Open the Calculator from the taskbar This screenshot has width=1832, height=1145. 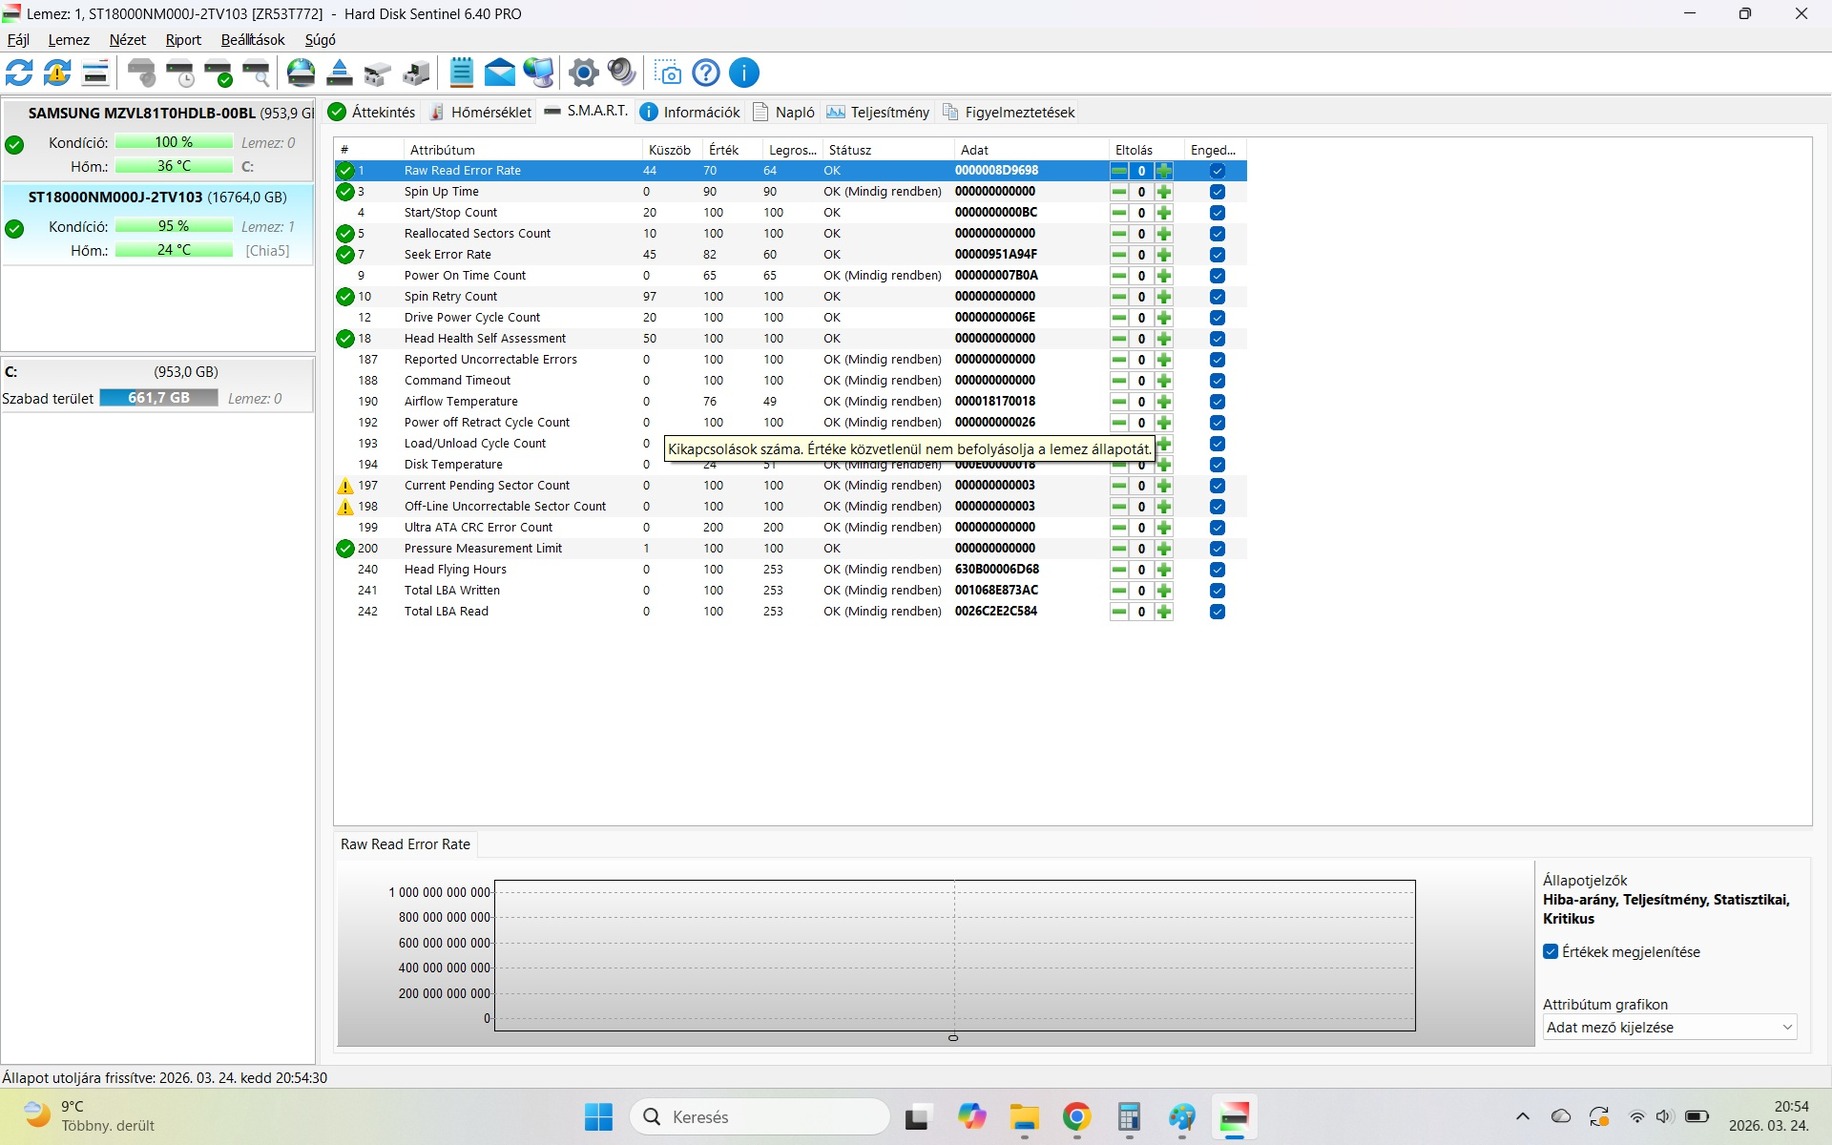click(1129, 1117)
